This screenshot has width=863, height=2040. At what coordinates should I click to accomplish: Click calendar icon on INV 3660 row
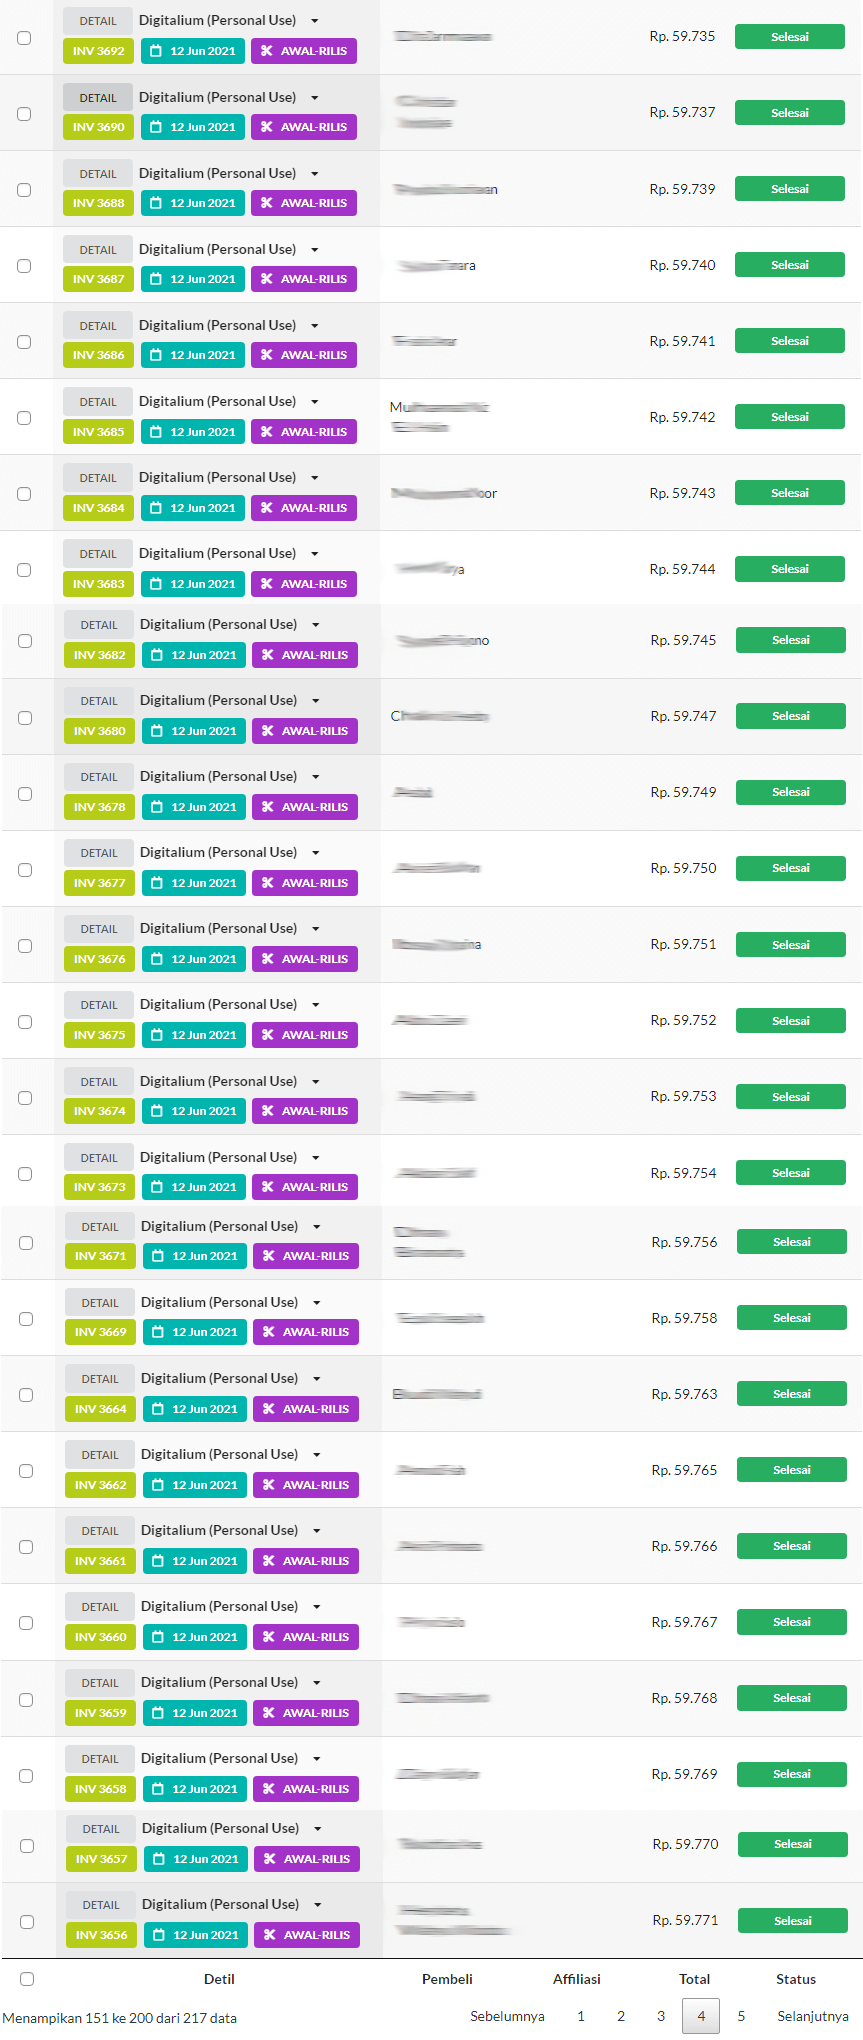click(x=158, y=1637)
